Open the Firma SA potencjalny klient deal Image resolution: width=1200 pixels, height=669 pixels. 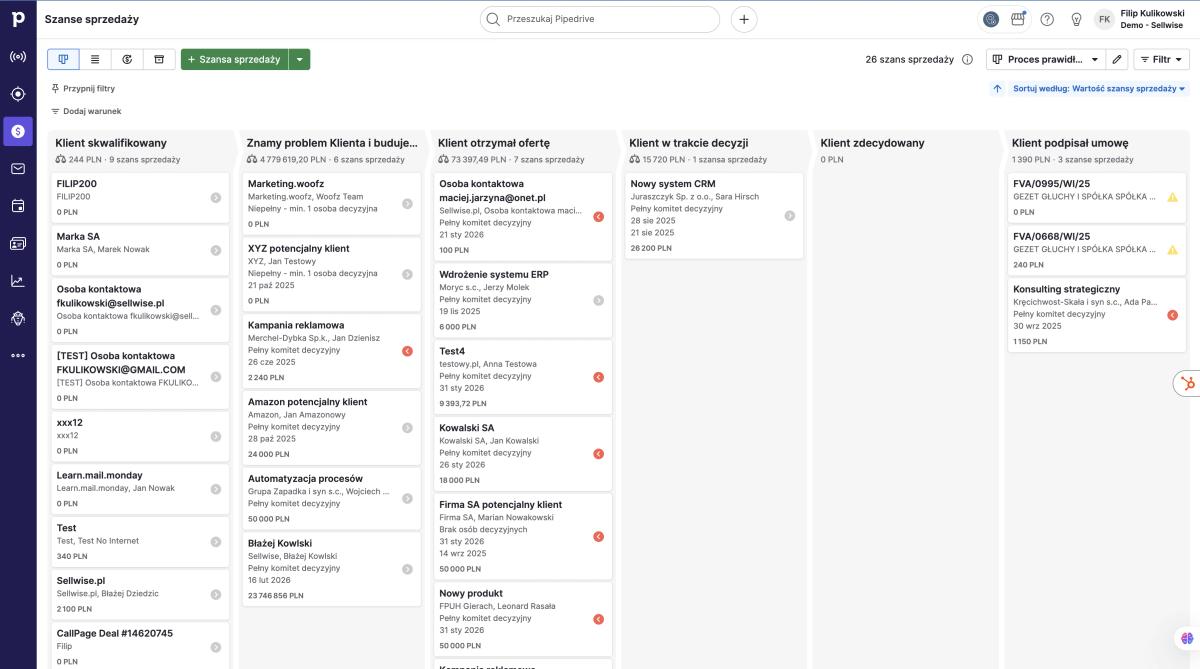coord(522,536)
